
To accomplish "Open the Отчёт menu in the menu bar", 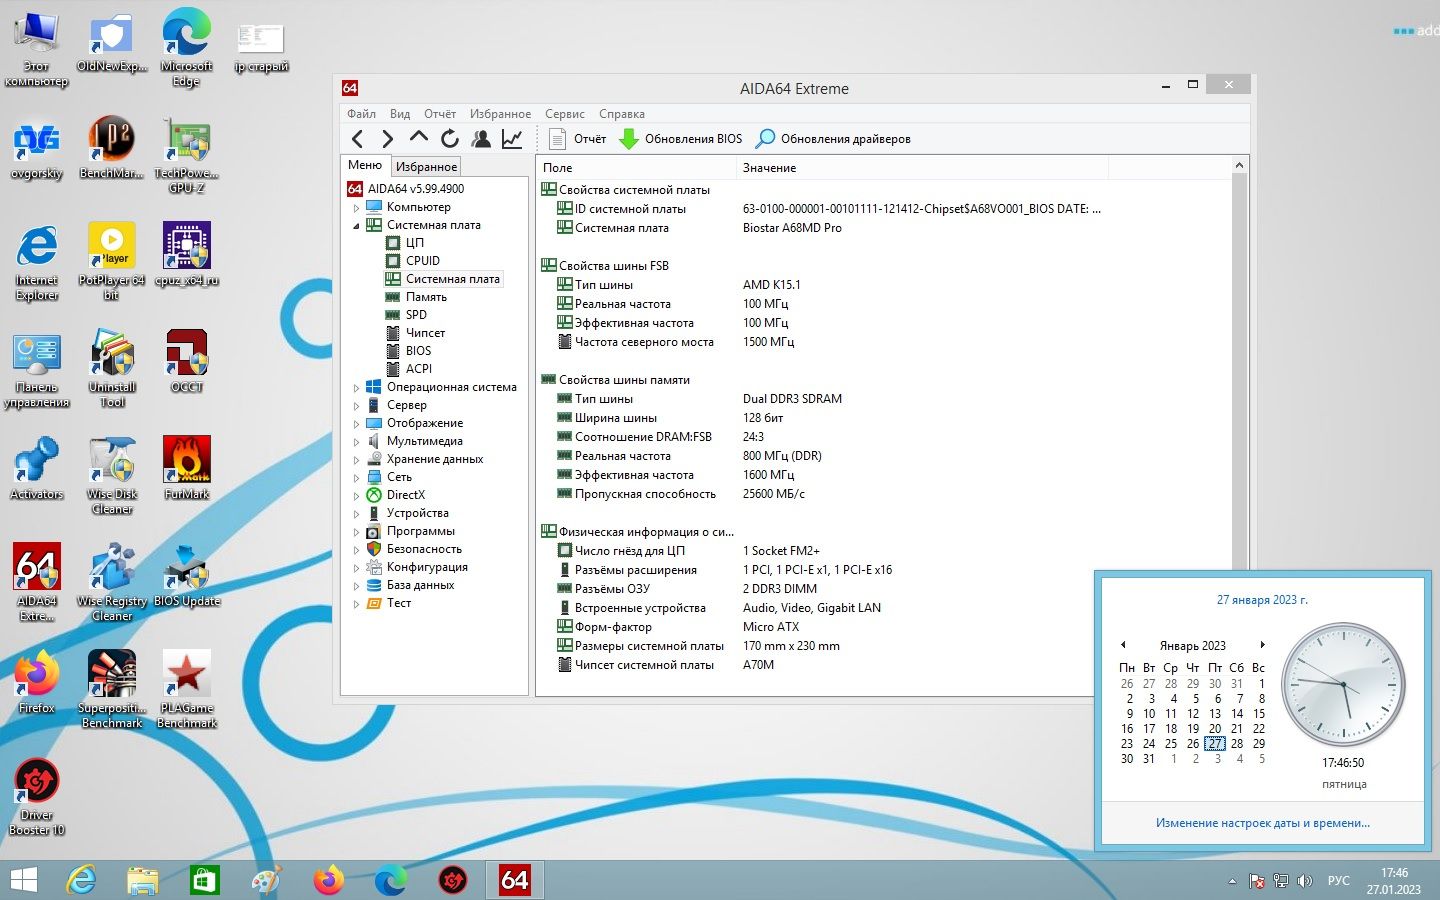I will pos(440,114).
